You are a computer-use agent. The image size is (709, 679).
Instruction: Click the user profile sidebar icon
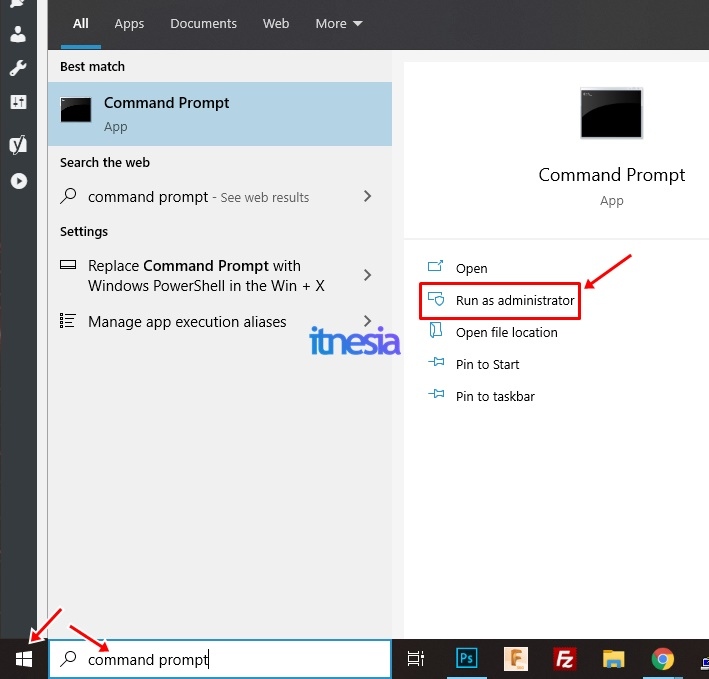click(x=18, y=34)
